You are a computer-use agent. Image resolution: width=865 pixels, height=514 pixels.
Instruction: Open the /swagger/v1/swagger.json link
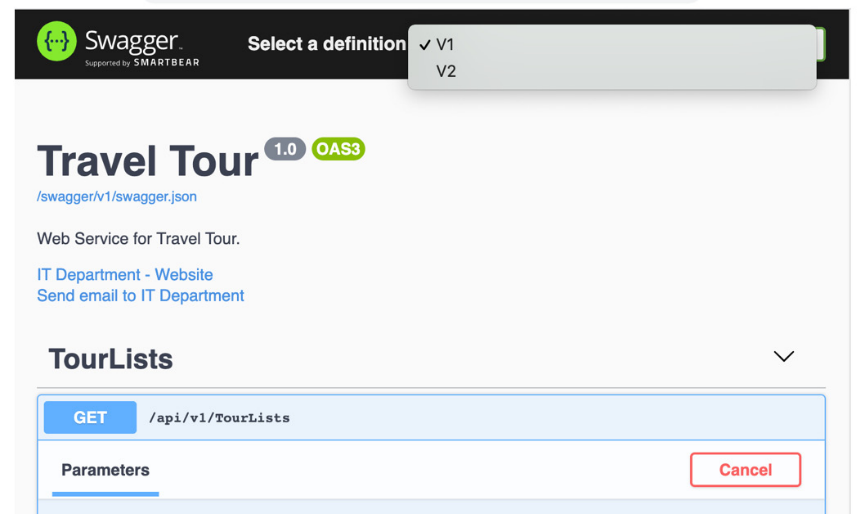(117, 197)
